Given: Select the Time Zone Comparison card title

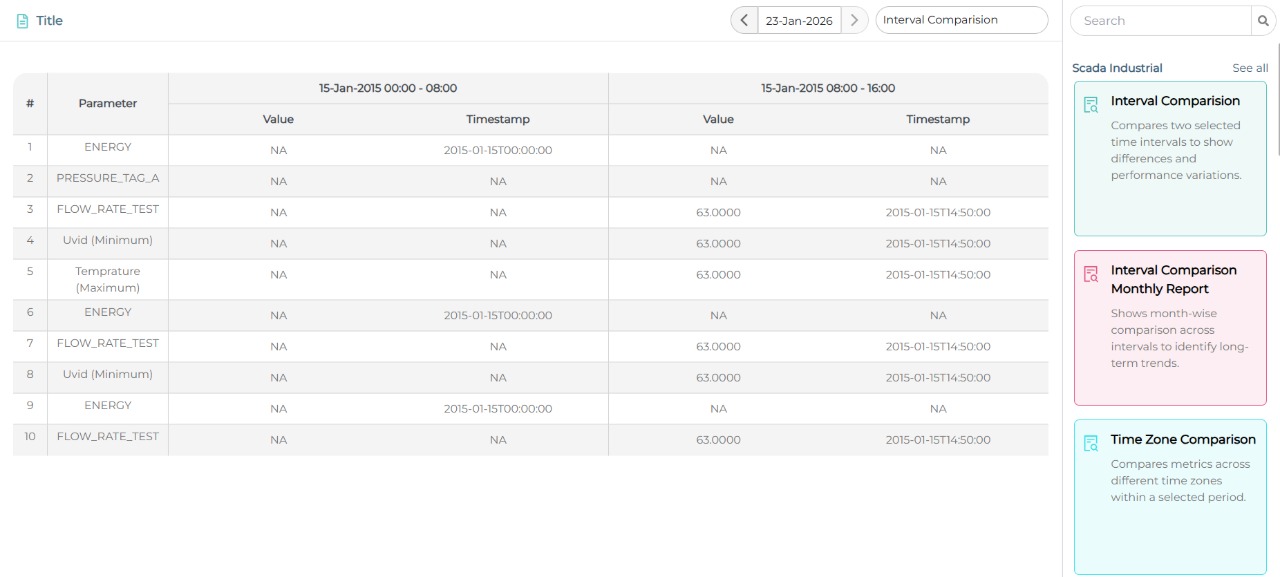Looking at the screenshot, I should pyautogui.click(x=1183, y=440).
